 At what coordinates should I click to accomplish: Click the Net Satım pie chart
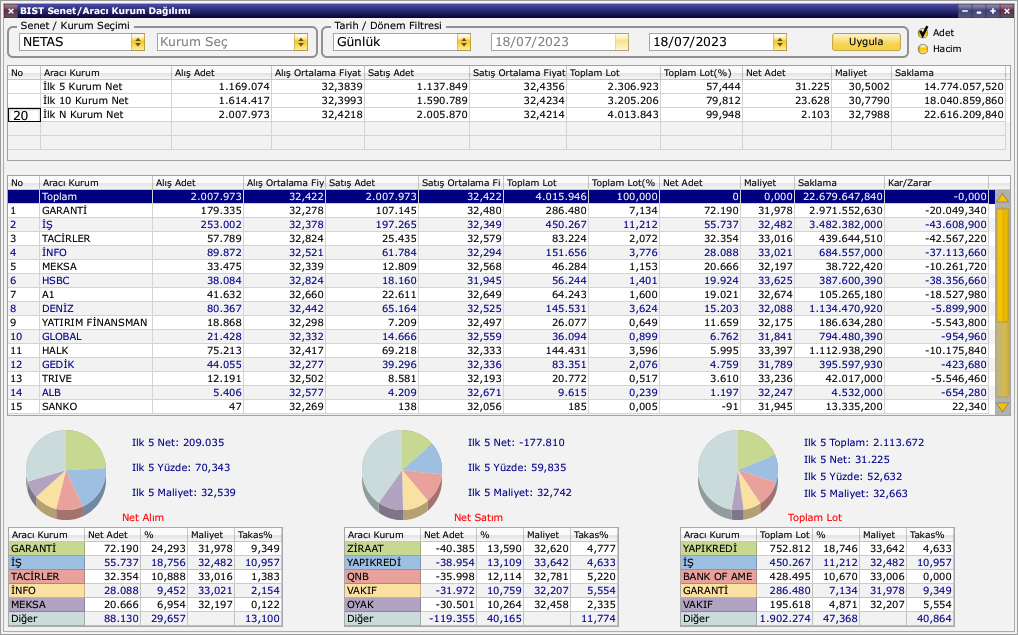[x=402, y=474]
